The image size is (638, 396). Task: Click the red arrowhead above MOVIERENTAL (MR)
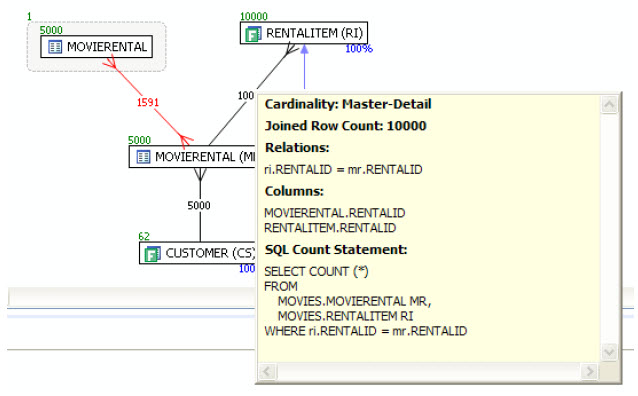pos(185,141)
